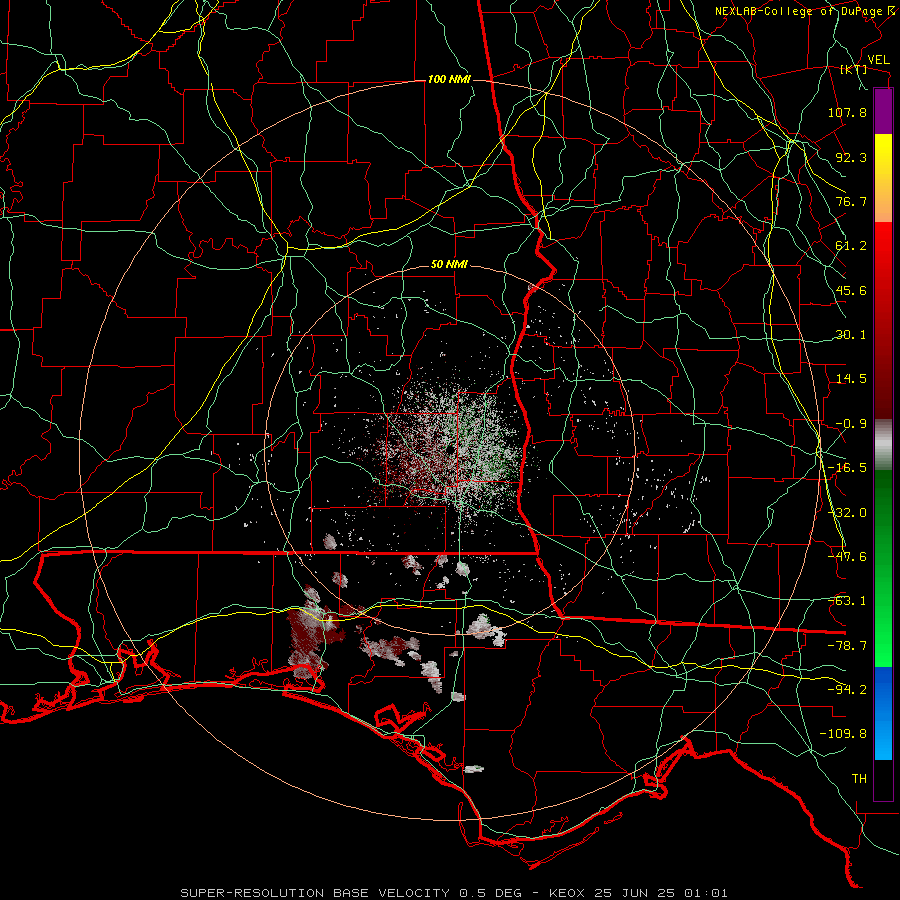Screen dimensions: 900x900
Task: Click the purple segment of the velocity color bar
Action: (883, 111)
